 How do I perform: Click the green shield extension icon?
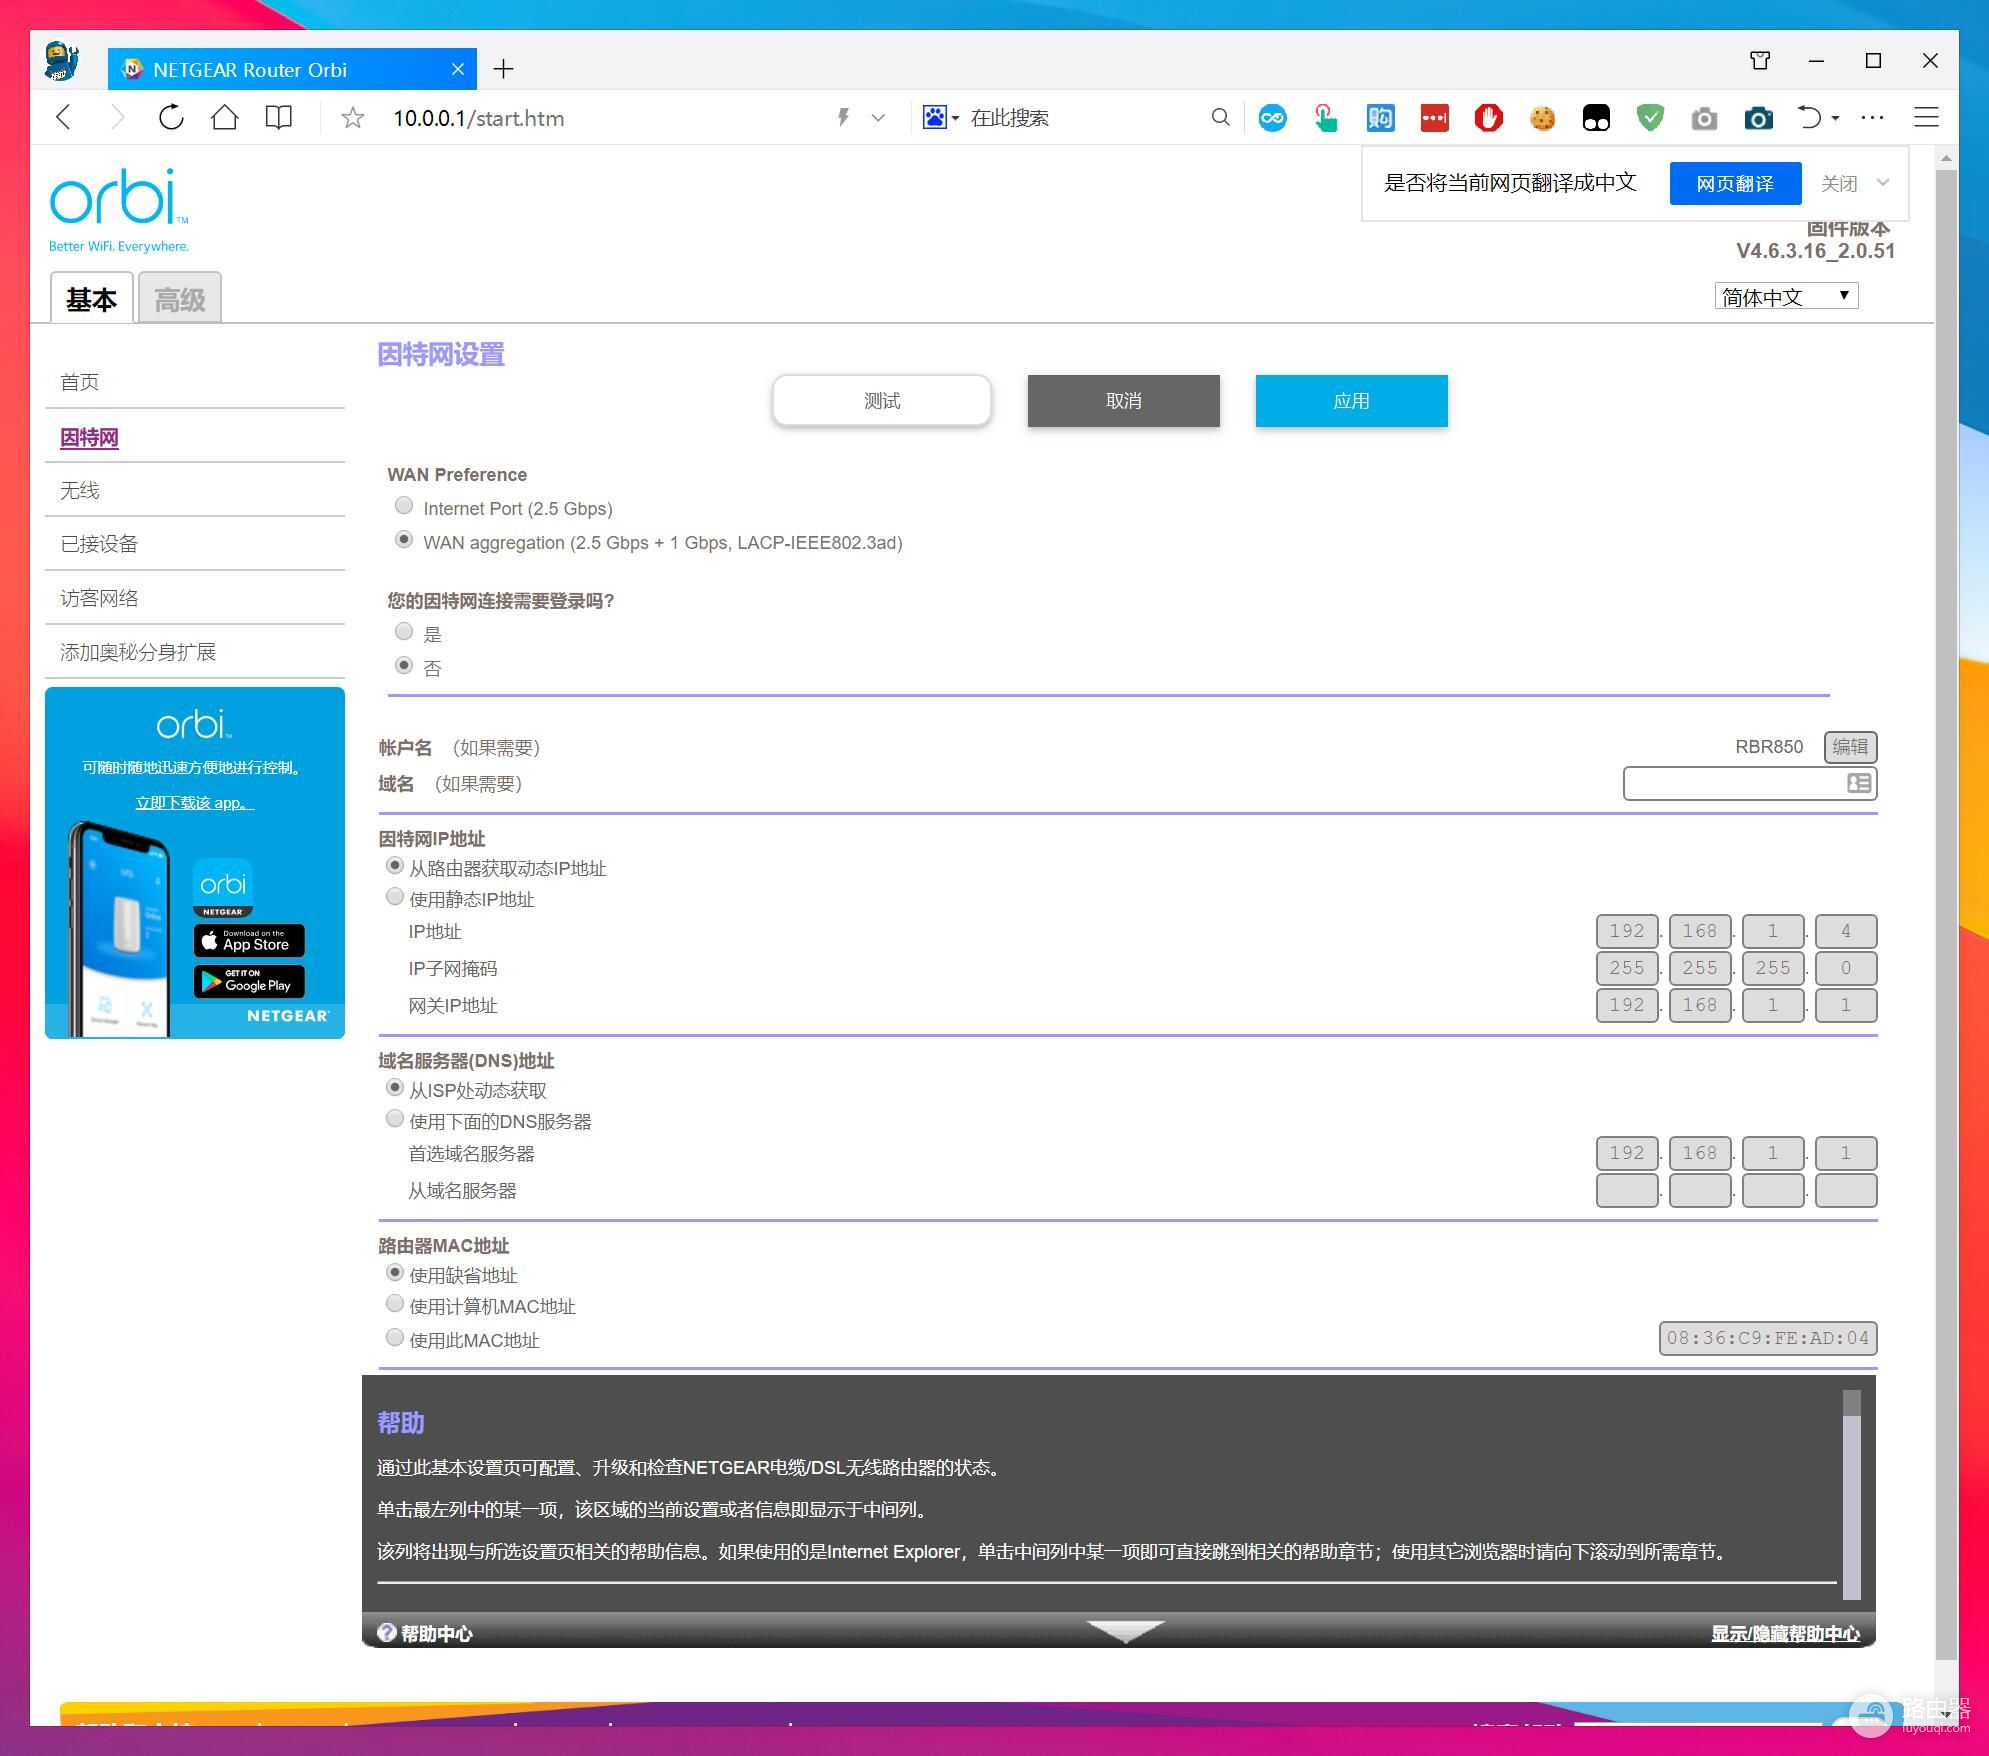tap(1650, 118)
